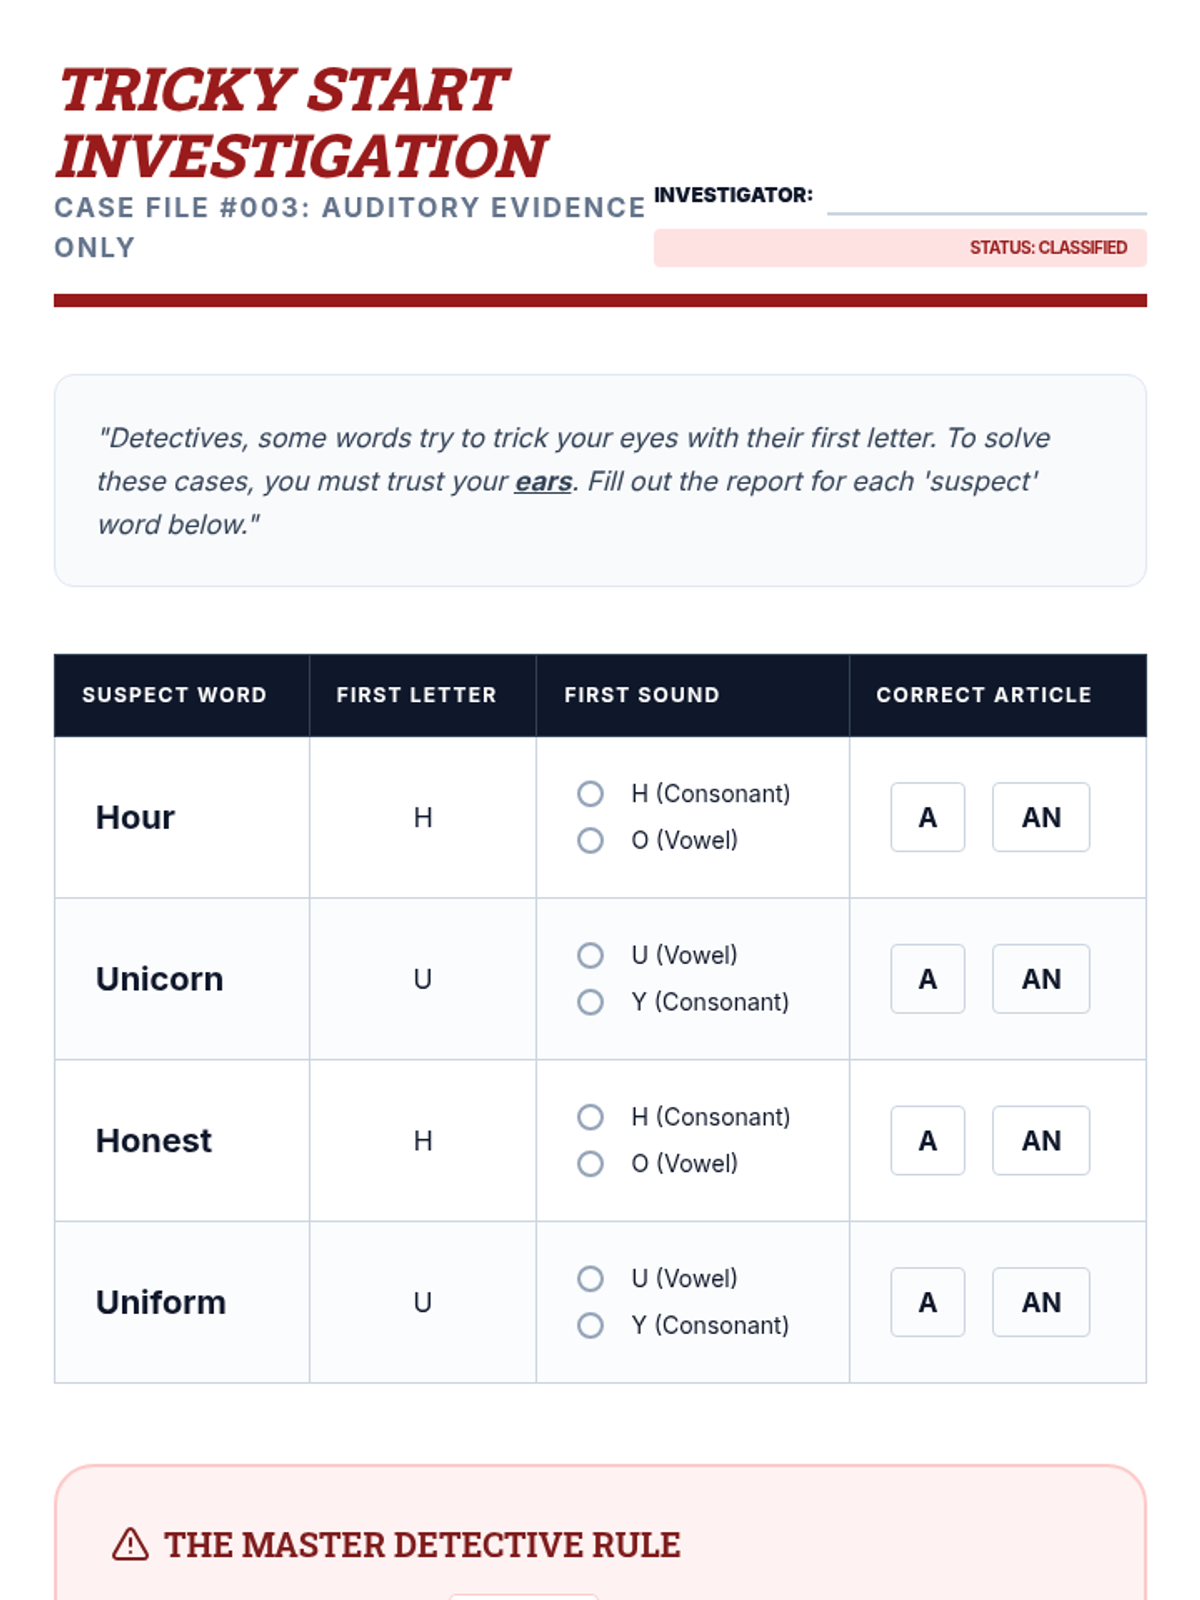1200x1600 pixels.
Task: Mark U (Vowel) sound for Uniform
Action: (x=590, y=1279)
